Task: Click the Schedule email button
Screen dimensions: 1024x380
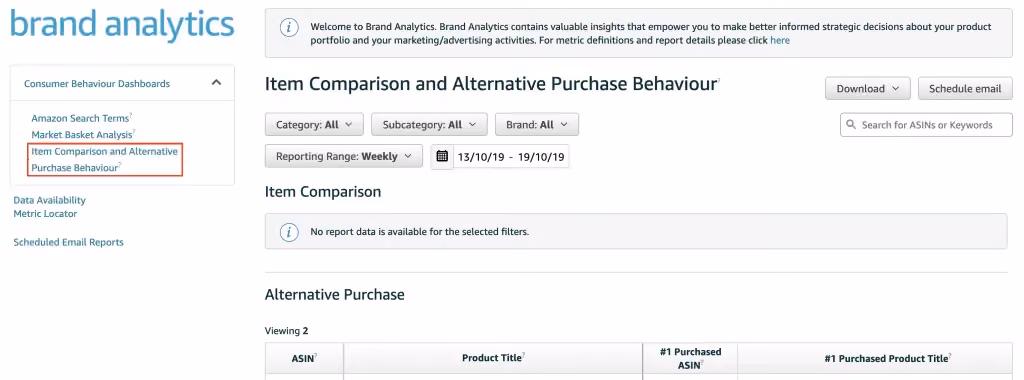Action: [965, 89]
